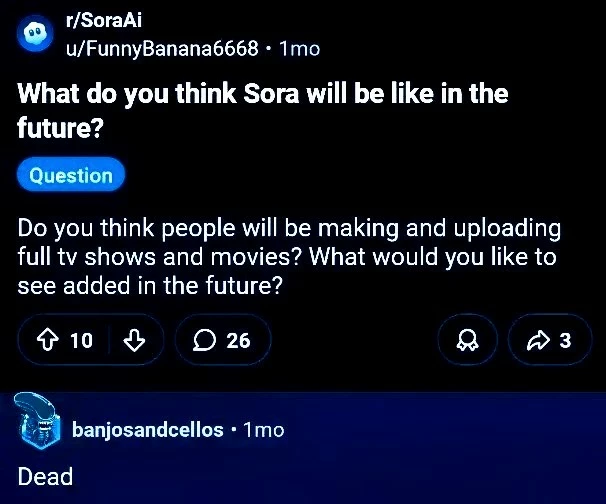Open banjosandcellos user profile
This screenshot has height=504, width=606.
pos(148,429)
